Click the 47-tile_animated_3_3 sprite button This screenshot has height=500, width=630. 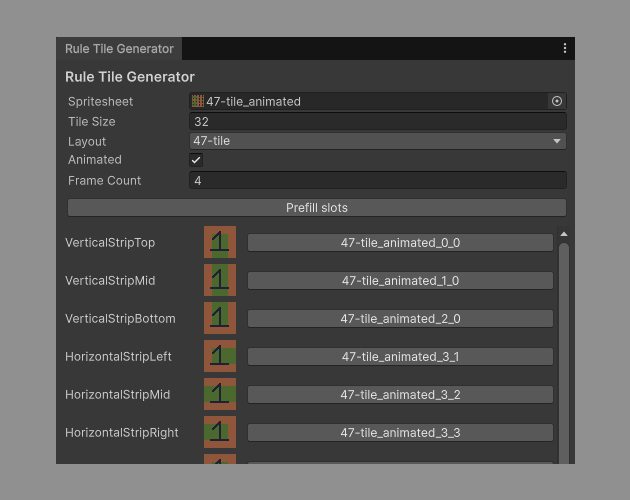(x=400, y=432)
